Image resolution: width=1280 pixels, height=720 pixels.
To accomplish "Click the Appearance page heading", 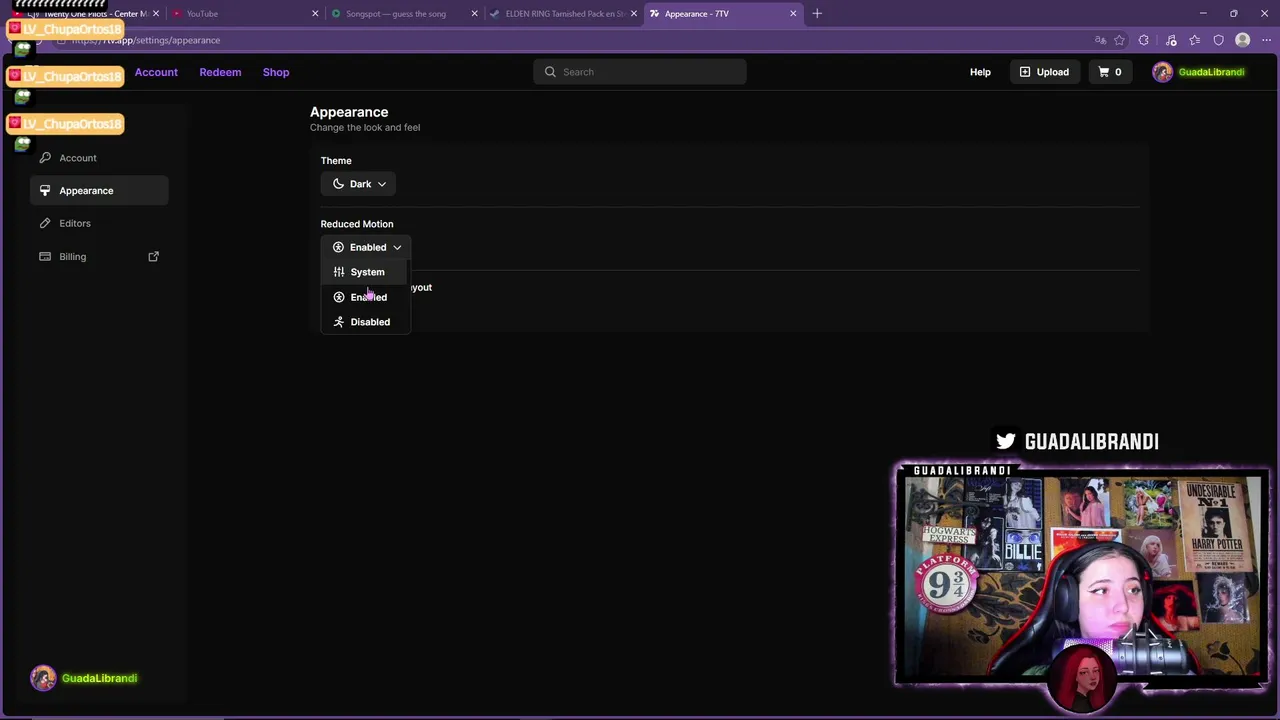I will click(349, 112).
